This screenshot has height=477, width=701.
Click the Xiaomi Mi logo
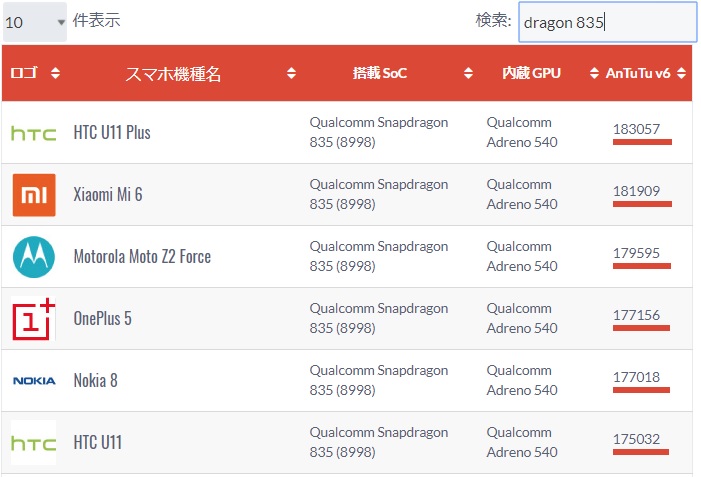pos(34,195)
